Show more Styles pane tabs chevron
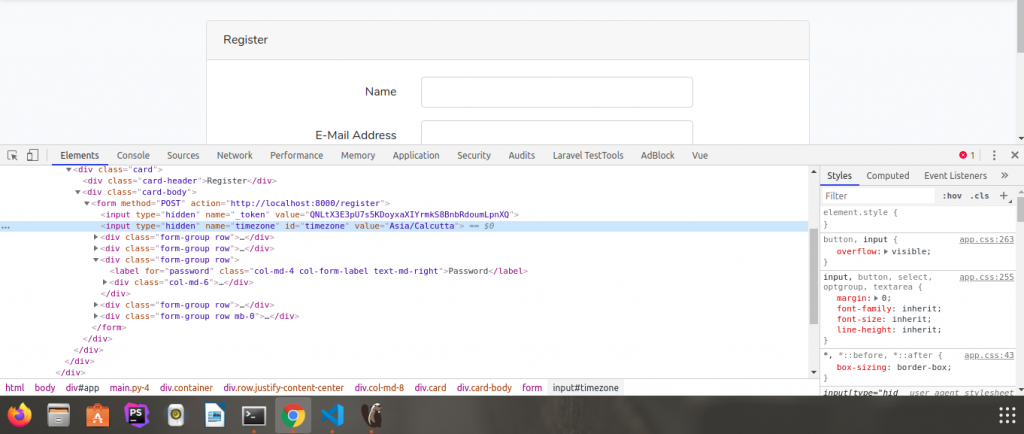The height and width of the screenshot is (434, 1024). point(1005,175)
